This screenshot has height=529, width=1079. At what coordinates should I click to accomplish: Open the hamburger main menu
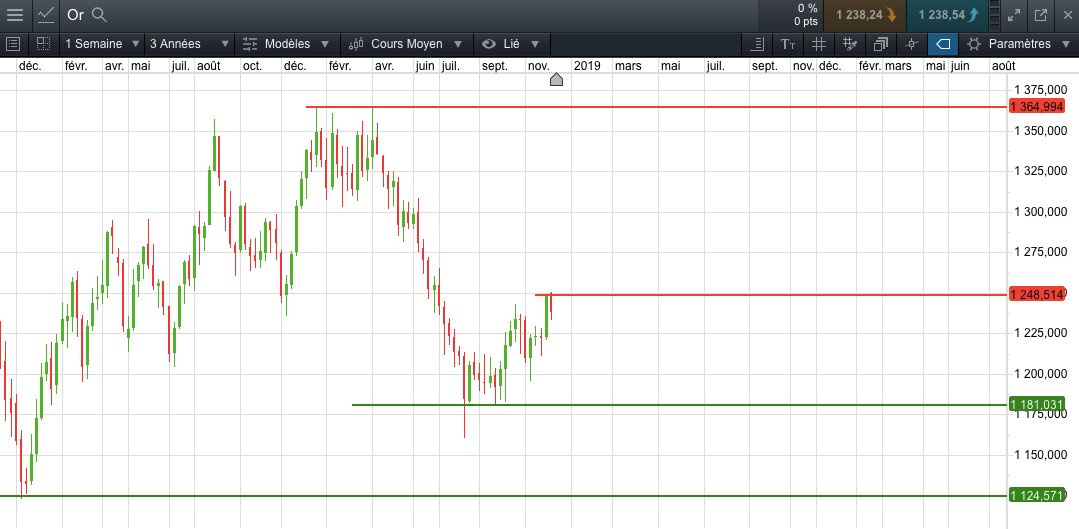(14, 14)
